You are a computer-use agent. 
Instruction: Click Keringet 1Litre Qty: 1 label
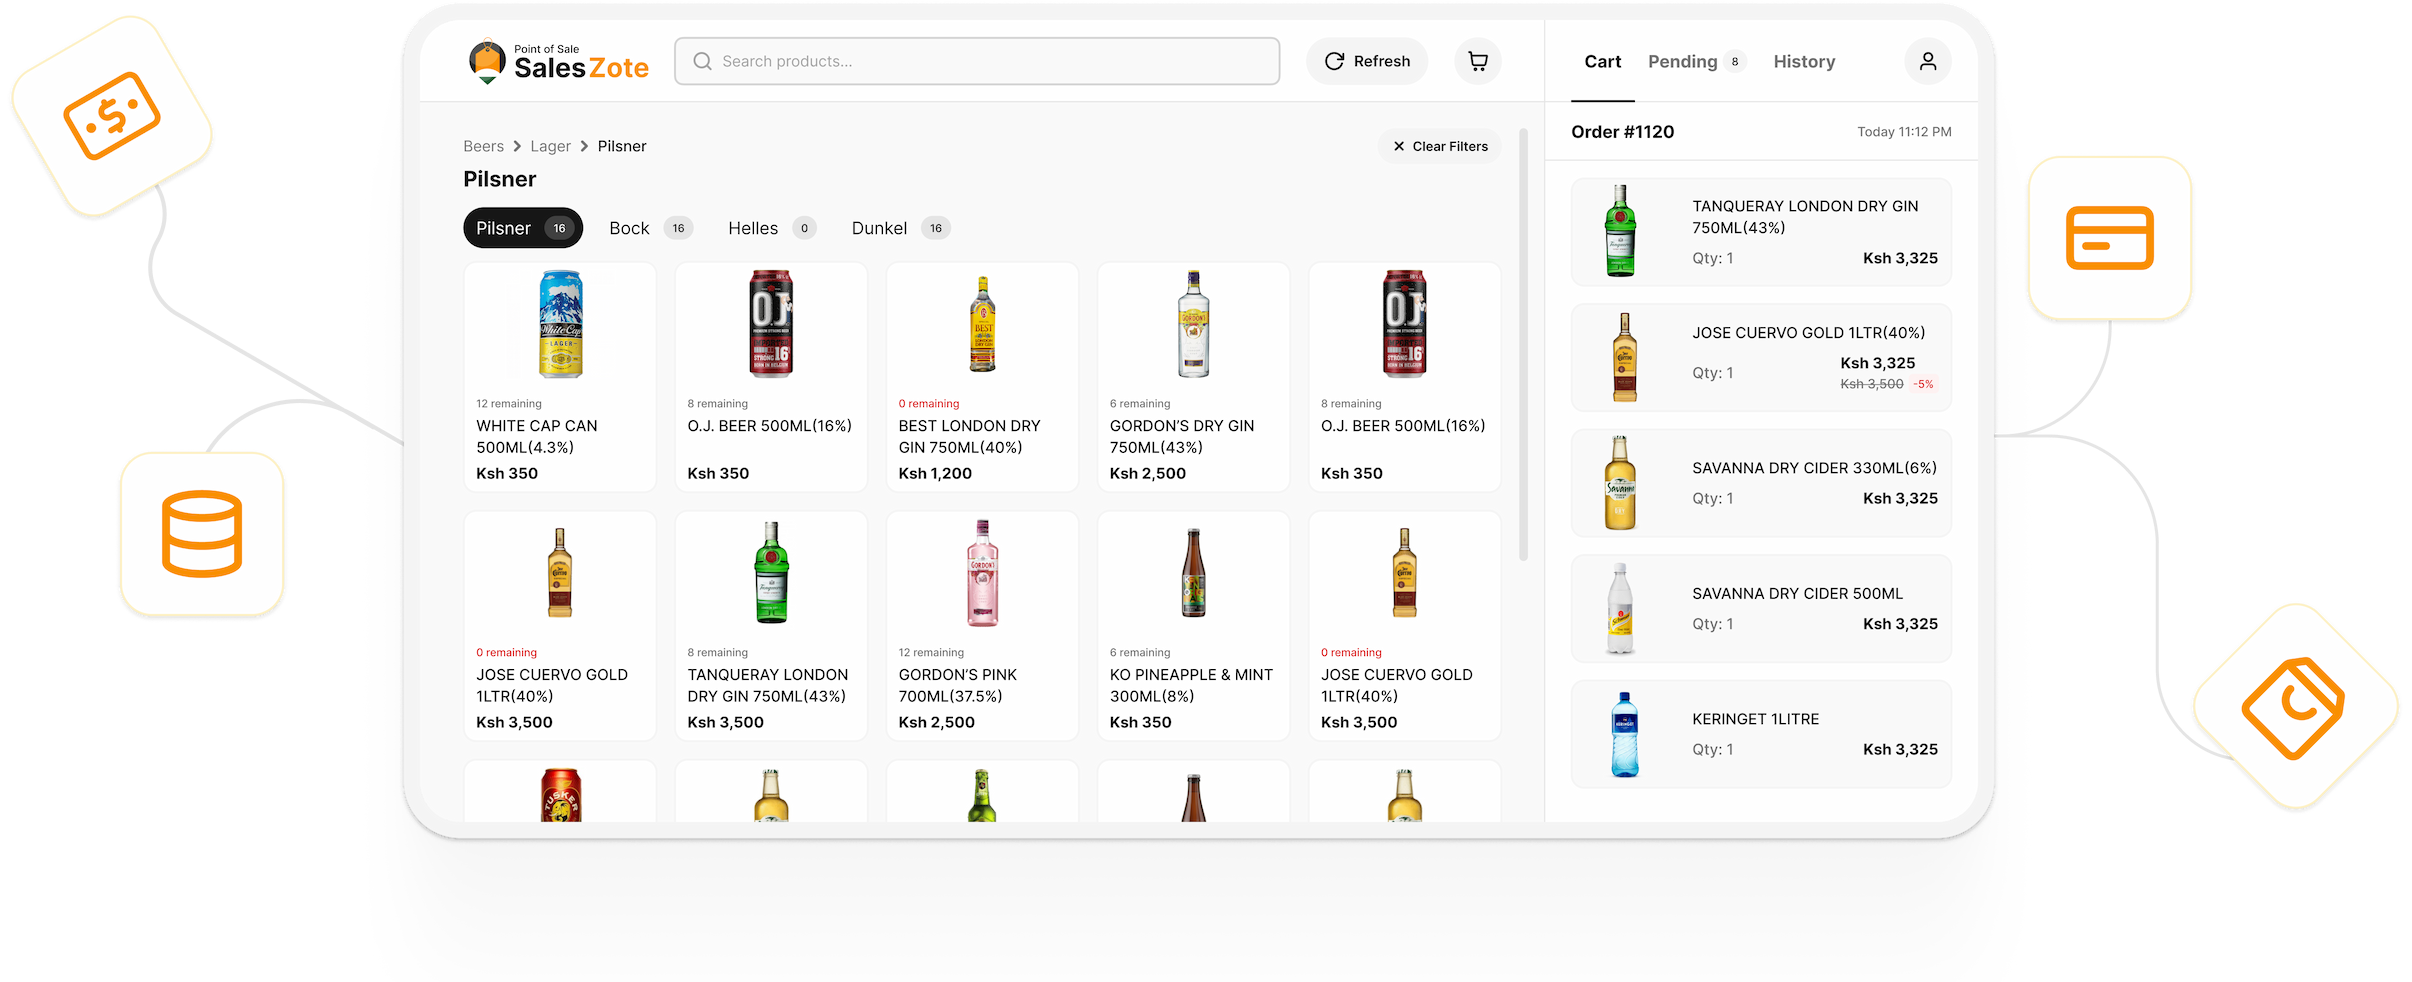click(x=1713, y=749)
